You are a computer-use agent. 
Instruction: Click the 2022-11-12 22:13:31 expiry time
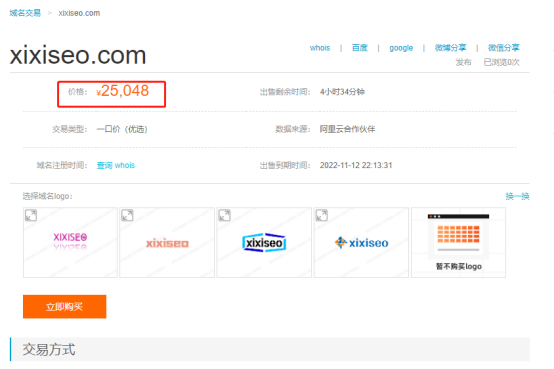tap(356, 165)
